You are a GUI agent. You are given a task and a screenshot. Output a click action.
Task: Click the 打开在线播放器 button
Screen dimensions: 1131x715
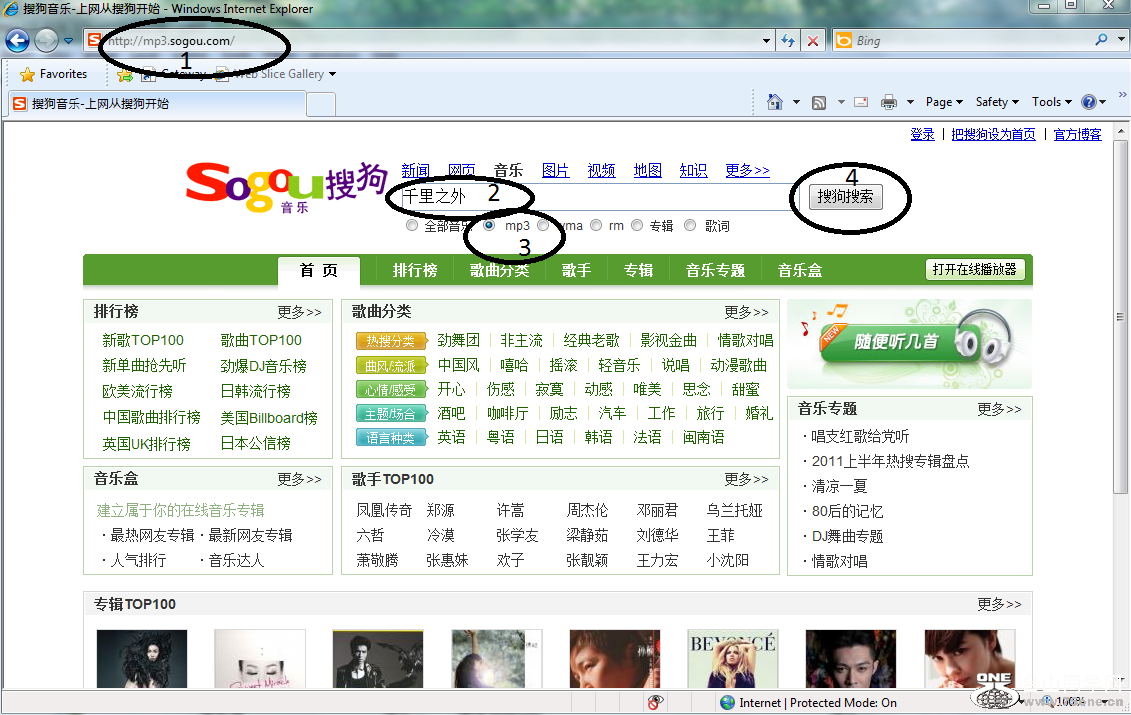click(974, 270)
